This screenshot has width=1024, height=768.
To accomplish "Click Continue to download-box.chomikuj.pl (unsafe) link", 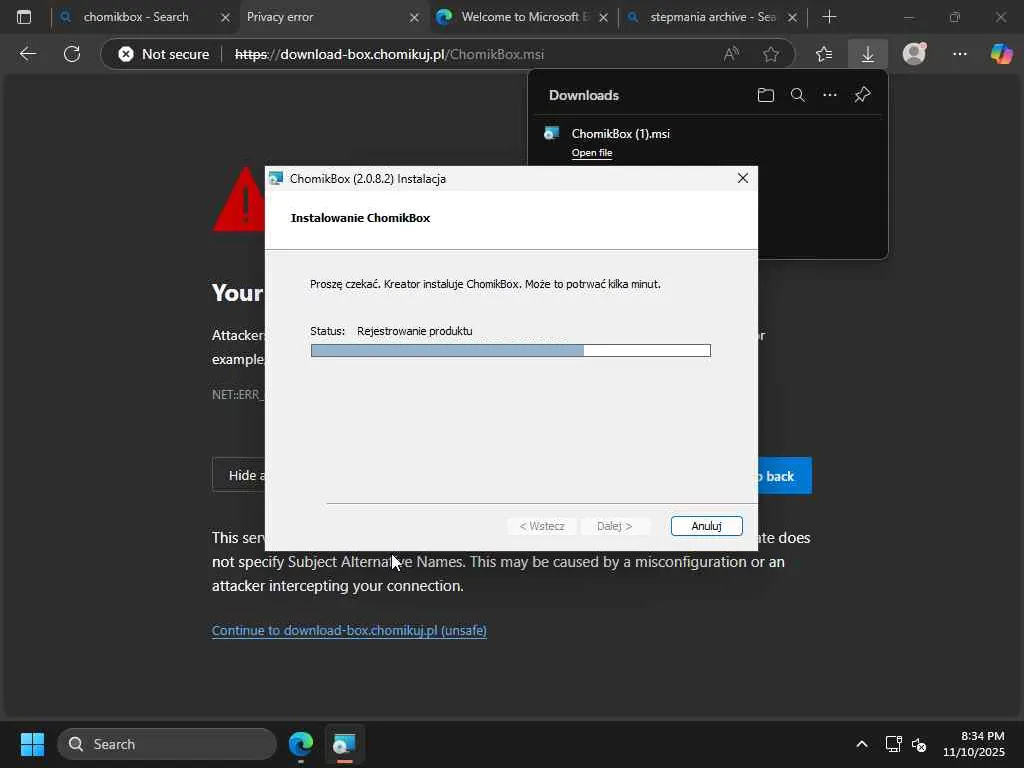I will [349, 631].
